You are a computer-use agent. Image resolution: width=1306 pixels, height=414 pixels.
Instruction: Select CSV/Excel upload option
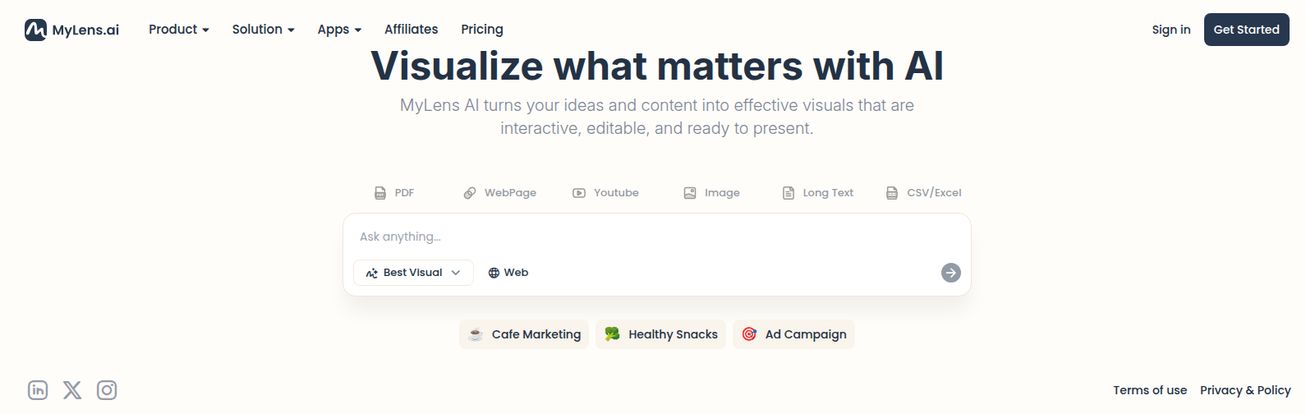[924, 193]
